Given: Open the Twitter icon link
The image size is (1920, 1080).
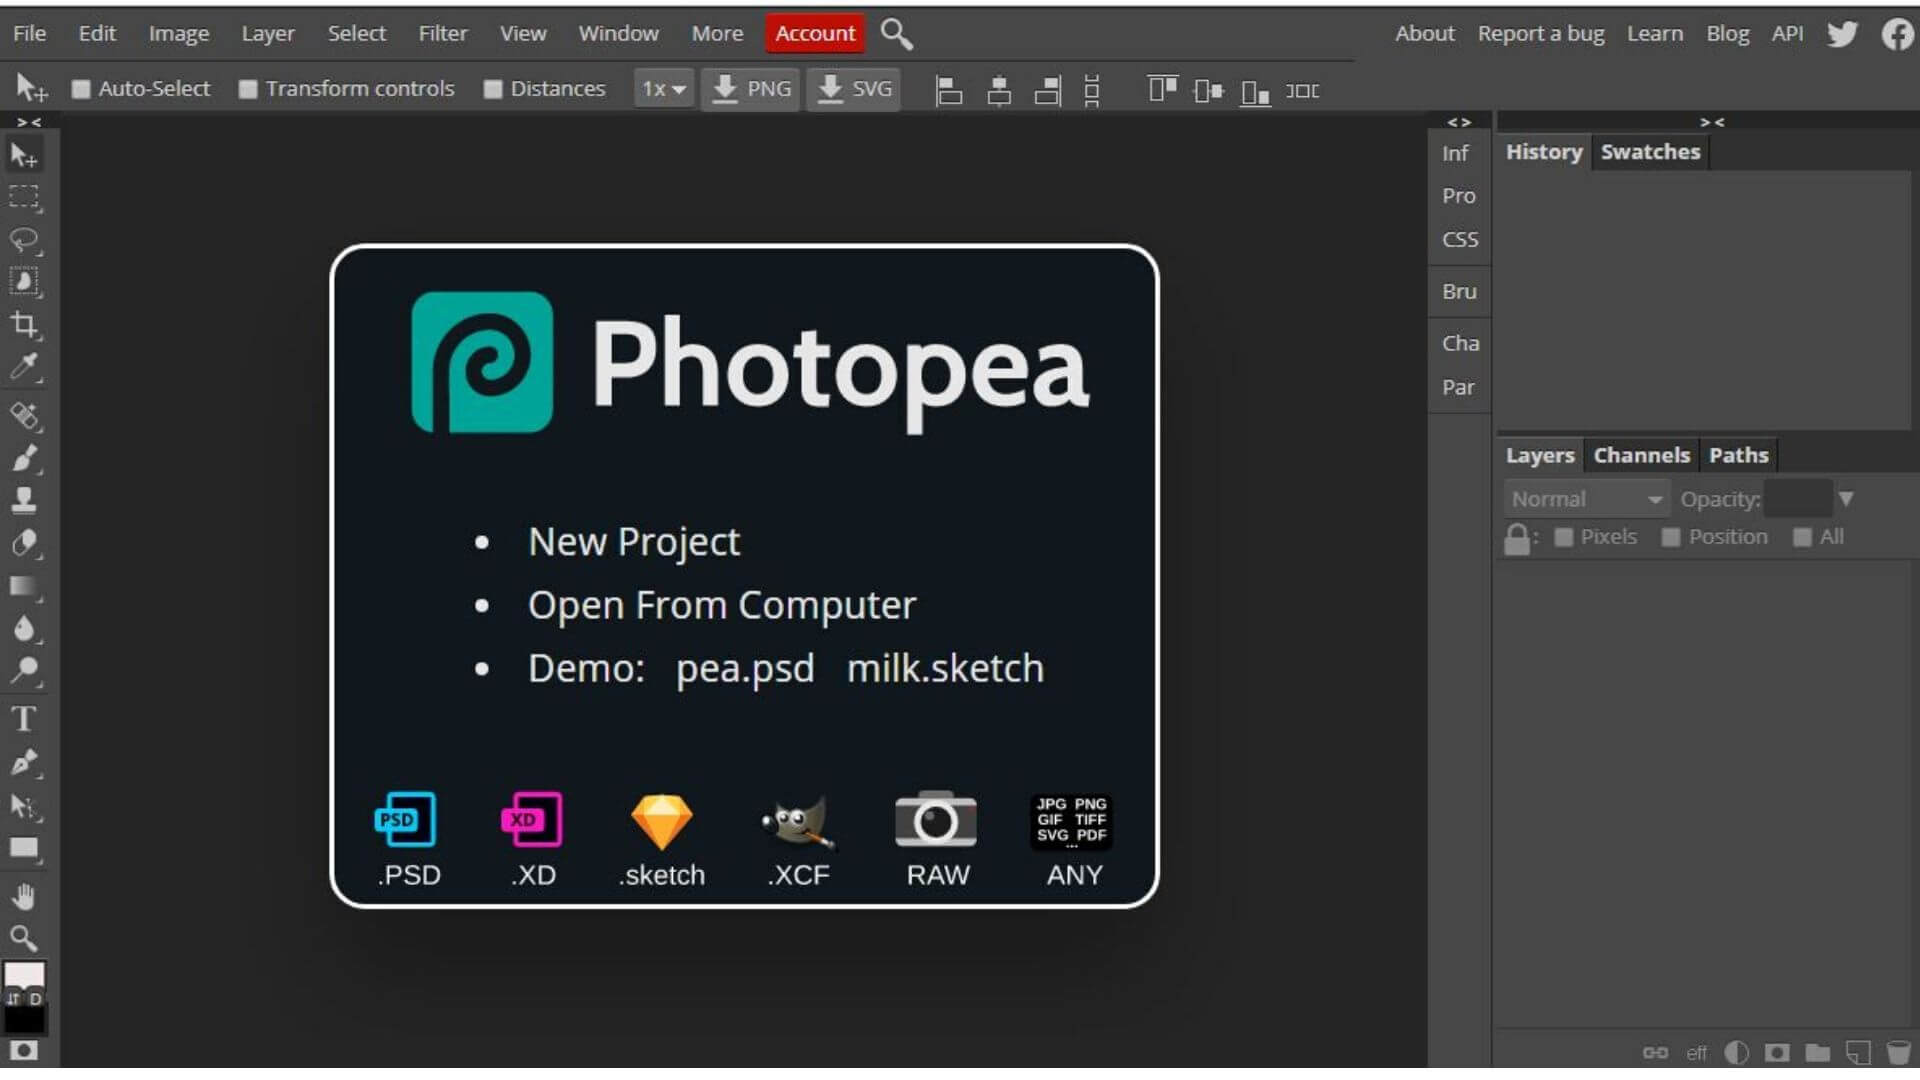Looking at the screenshot, I should tap(1842, 34).
